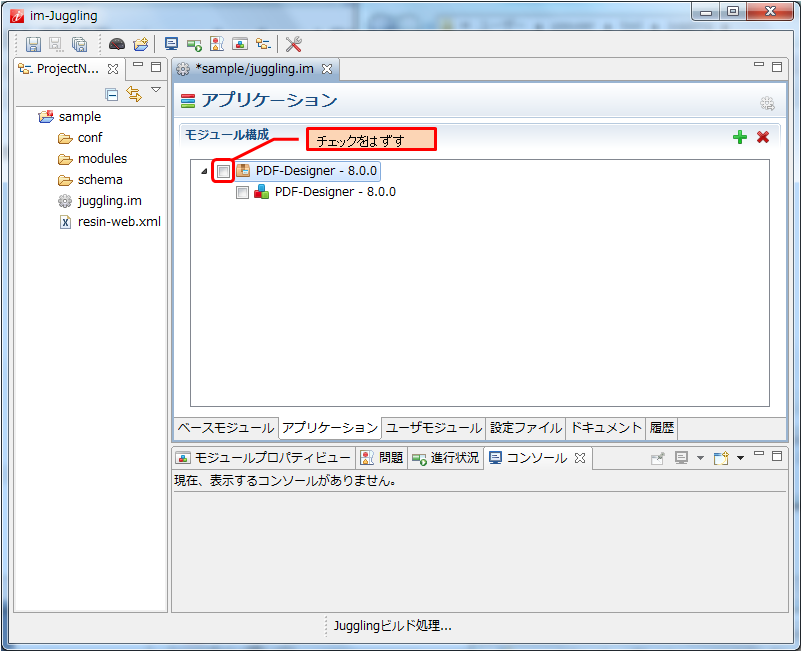This screenshot has width=802, height=652.
Task: Click the Save As toolbar icon
Action: [56, 44]
